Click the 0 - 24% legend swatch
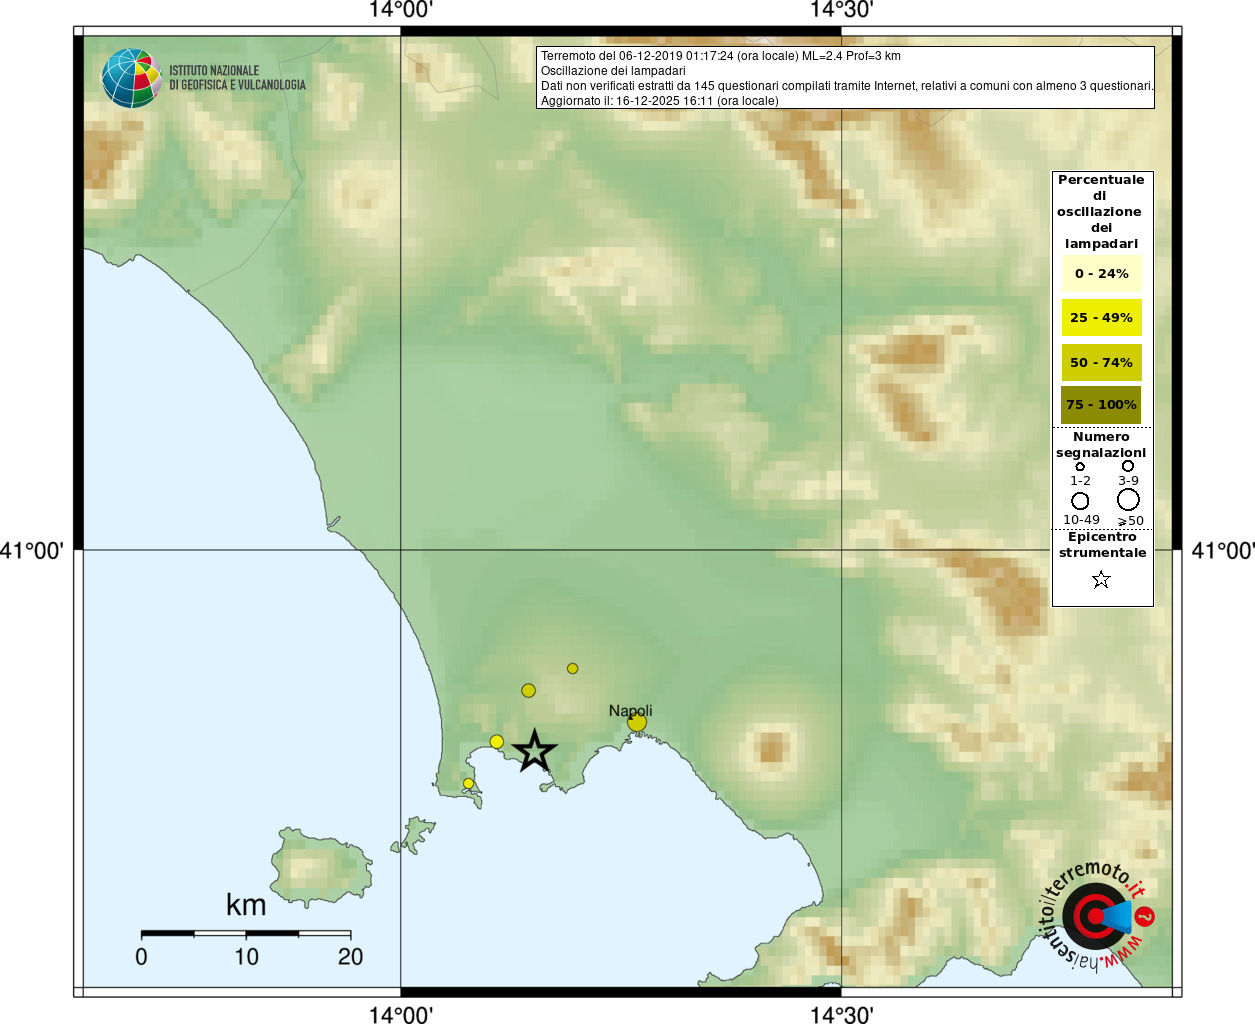 pos(1101,274)
